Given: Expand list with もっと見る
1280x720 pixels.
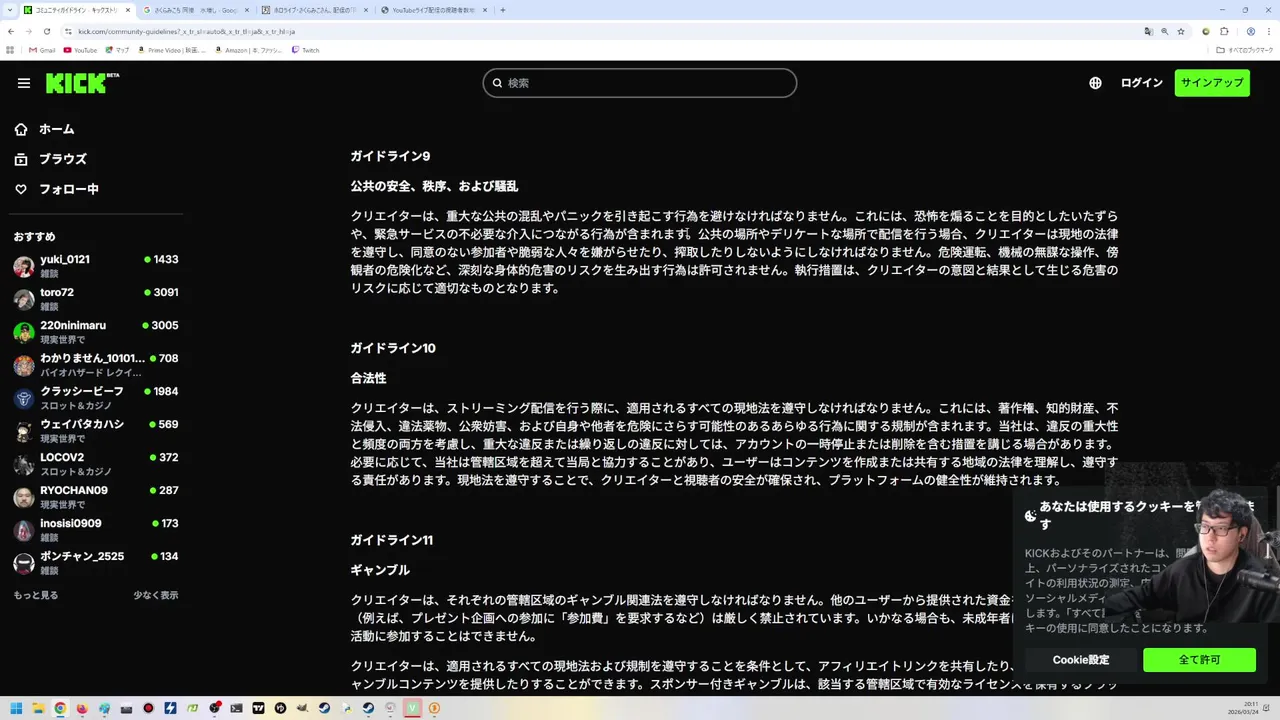Looking at the screenshot, I should pos(36,595).
